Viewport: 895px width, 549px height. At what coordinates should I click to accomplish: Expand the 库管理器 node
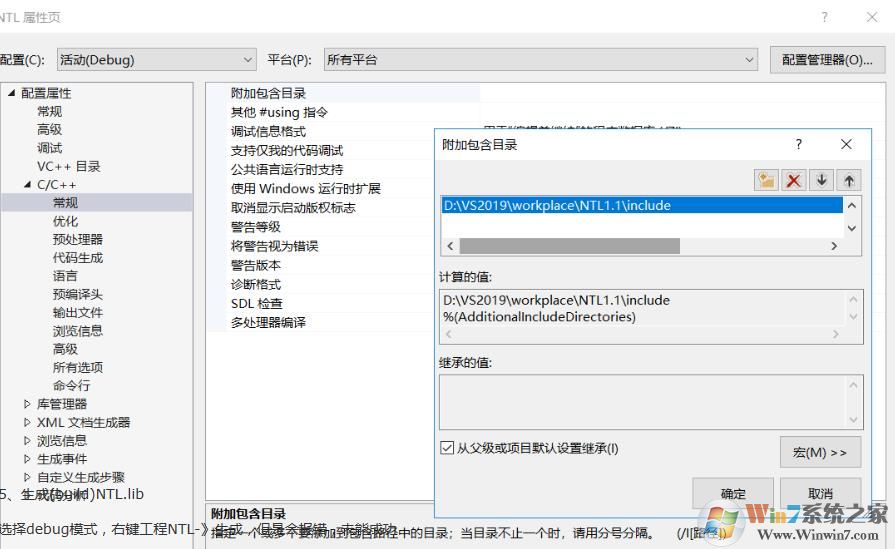click(x=27, y=404)
